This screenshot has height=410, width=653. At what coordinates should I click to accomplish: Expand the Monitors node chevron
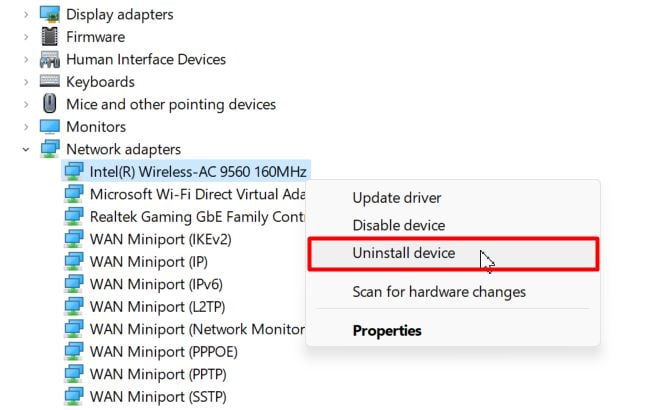[x=26, y=127]
